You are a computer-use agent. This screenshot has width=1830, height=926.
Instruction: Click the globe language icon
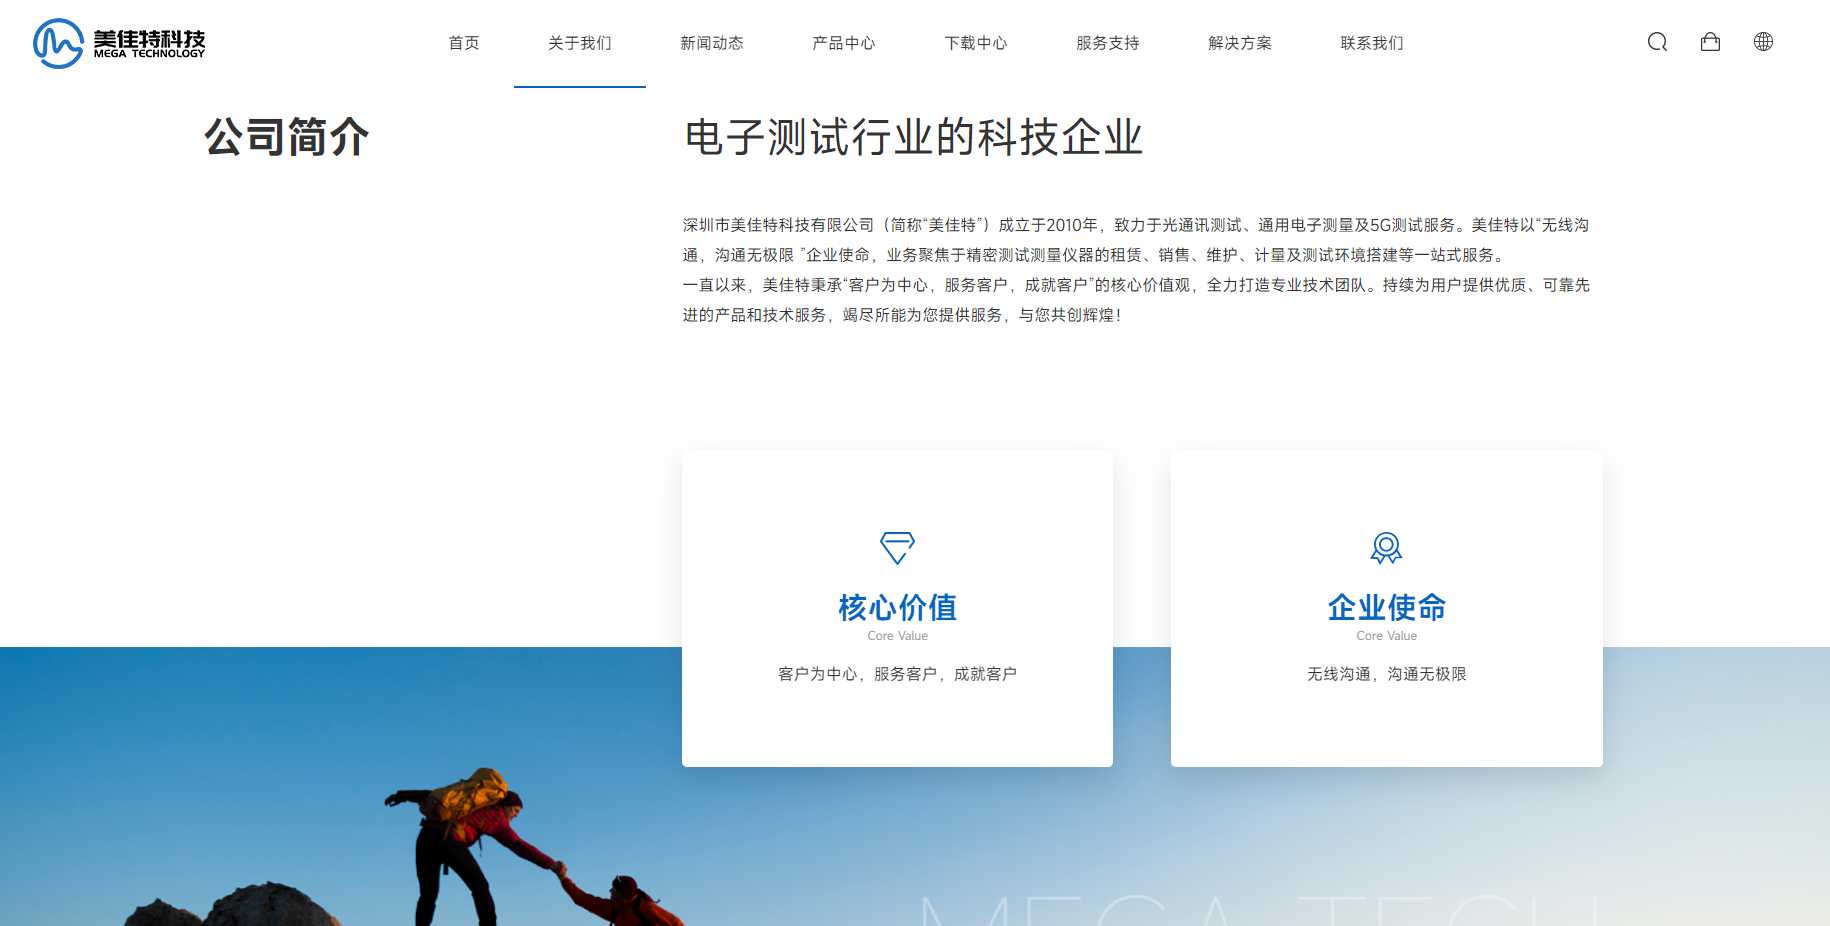(x=1763, y=42)
